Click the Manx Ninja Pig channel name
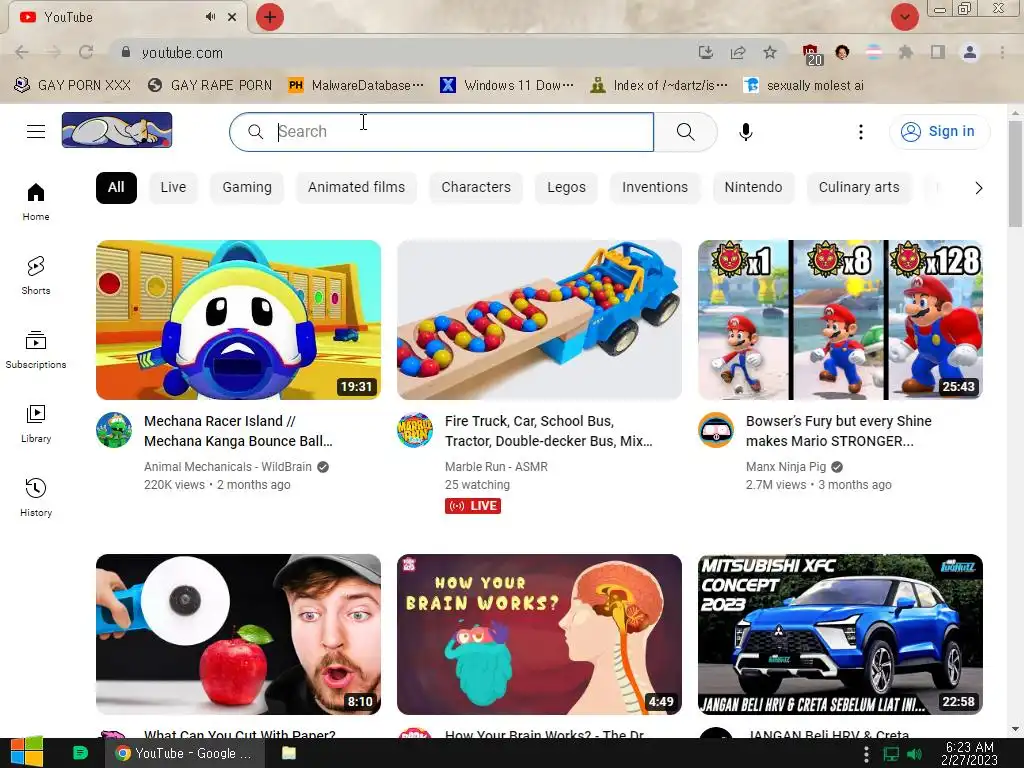Image resolution: width=1024 pixels, height=768 pixels. (x=786, y=467)
